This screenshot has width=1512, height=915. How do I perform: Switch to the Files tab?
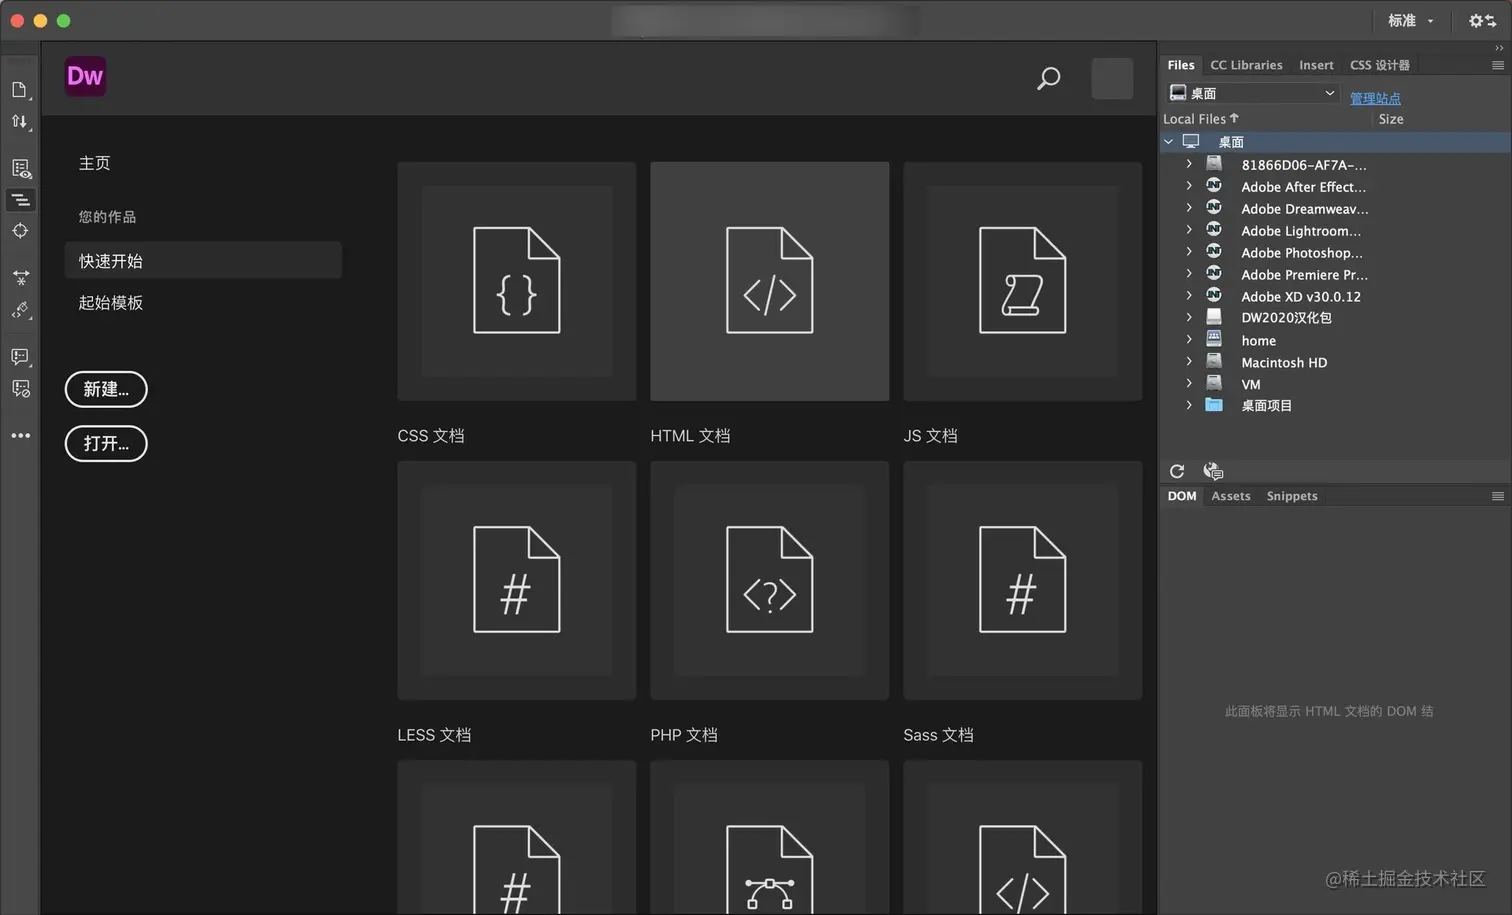pos(1181,65)
